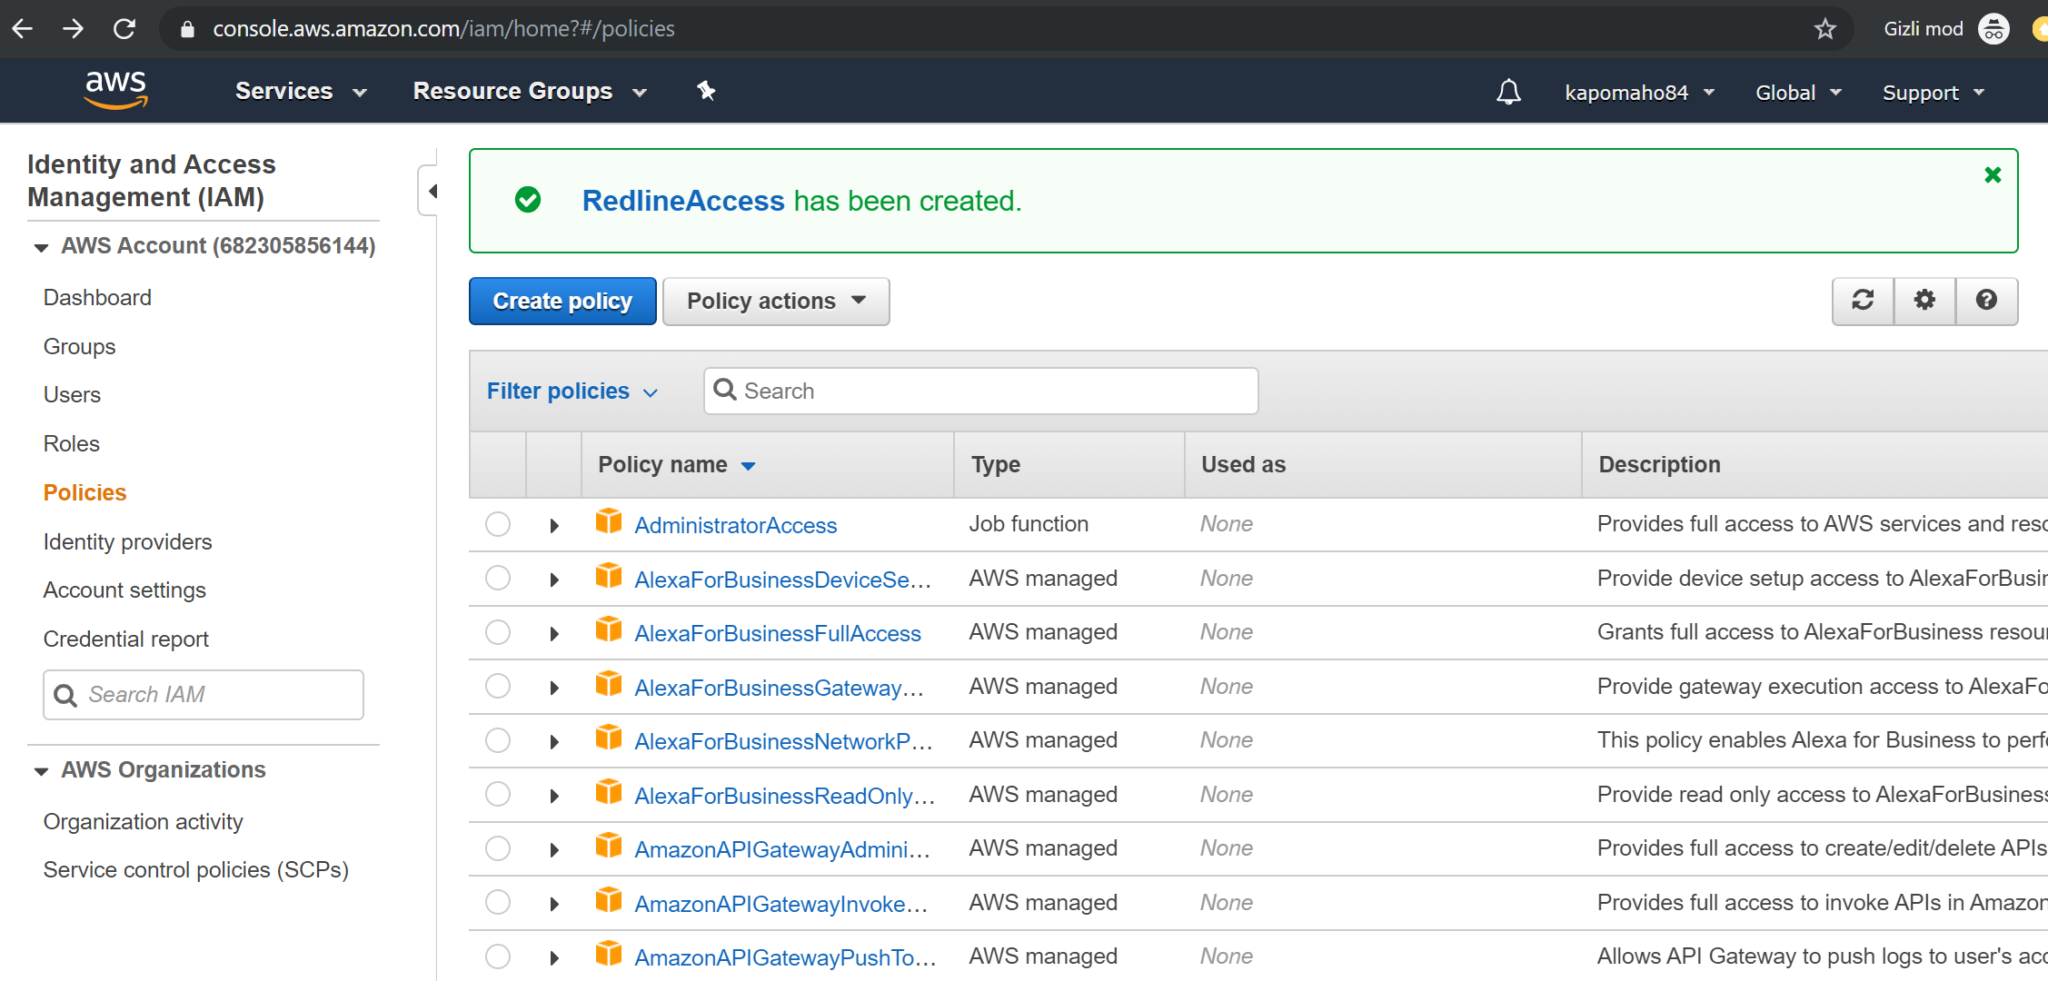Open the table settings gear

click(x=1924, y=300)
